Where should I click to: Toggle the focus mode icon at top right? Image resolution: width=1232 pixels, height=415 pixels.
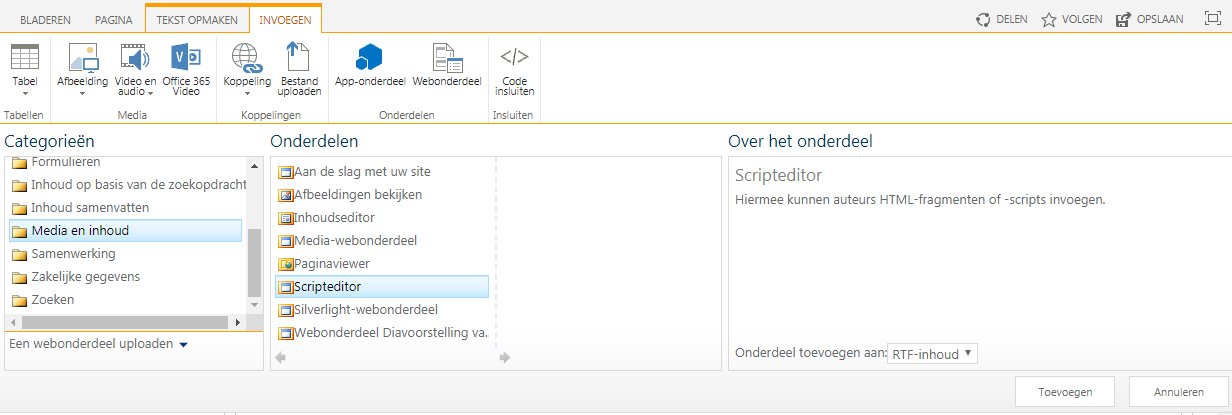tap(1211, 19)
